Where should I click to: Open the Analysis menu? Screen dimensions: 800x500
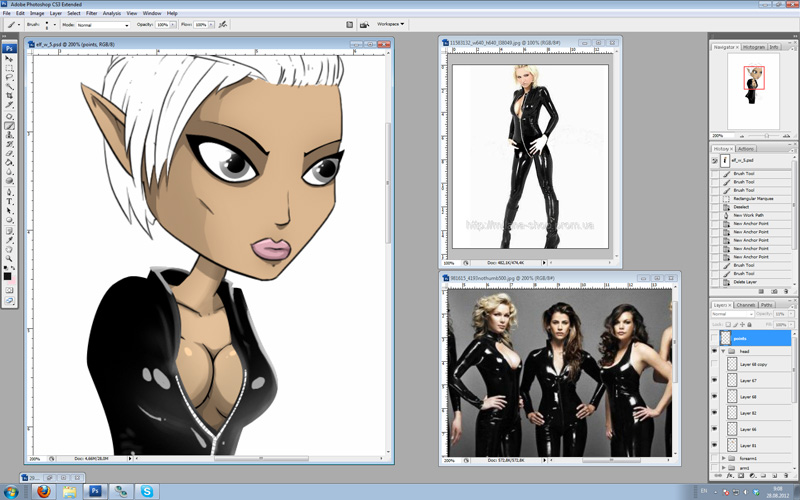tap(111, 13)
